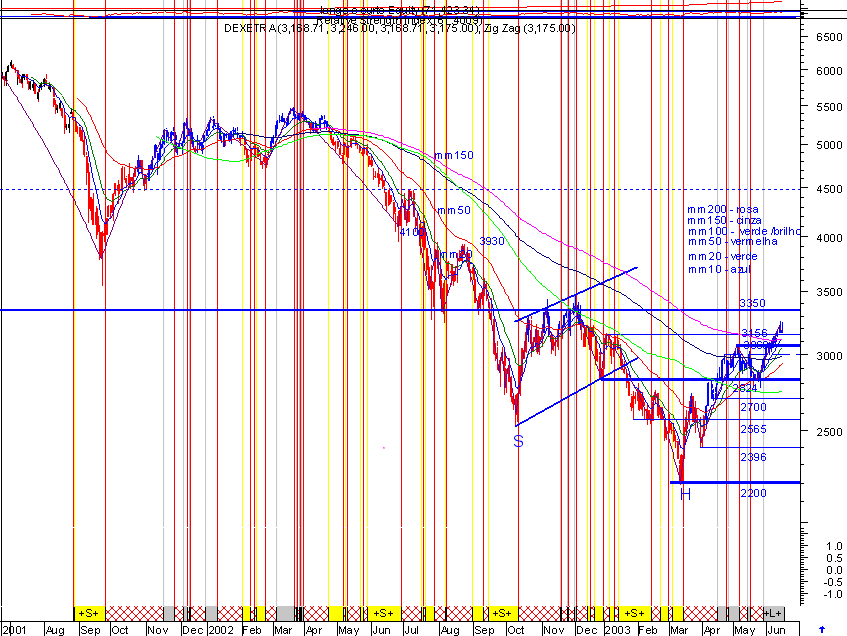
Task: Select the 'mm150 - cinza' legend entry
Action: pos(724,220)
